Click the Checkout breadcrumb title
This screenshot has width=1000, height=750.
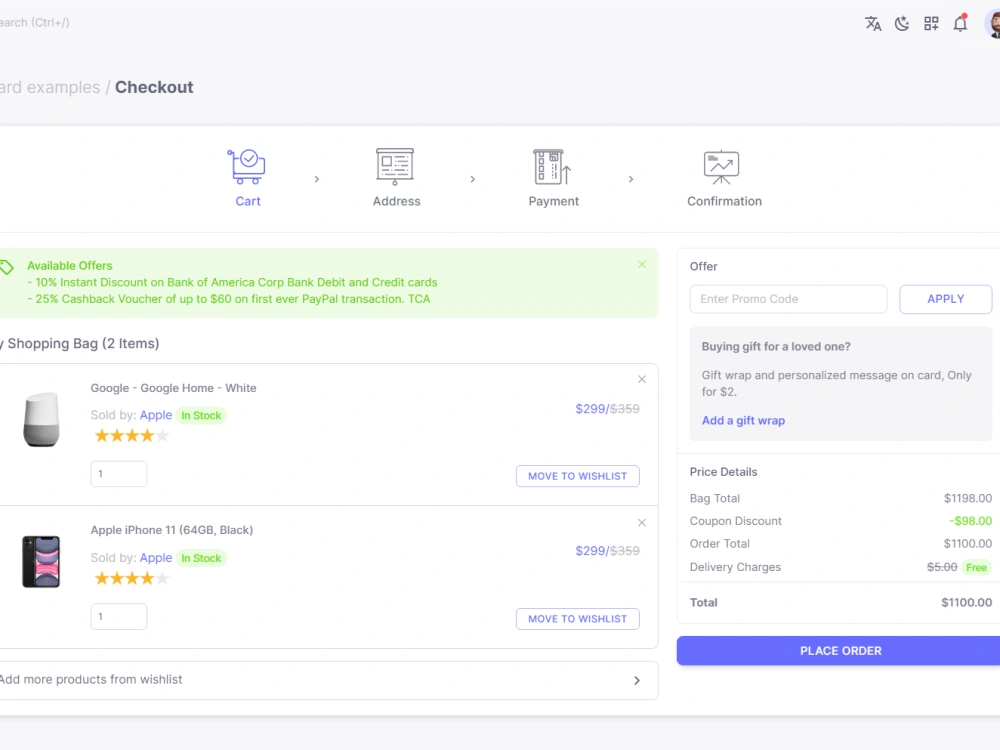click(154, 87)
